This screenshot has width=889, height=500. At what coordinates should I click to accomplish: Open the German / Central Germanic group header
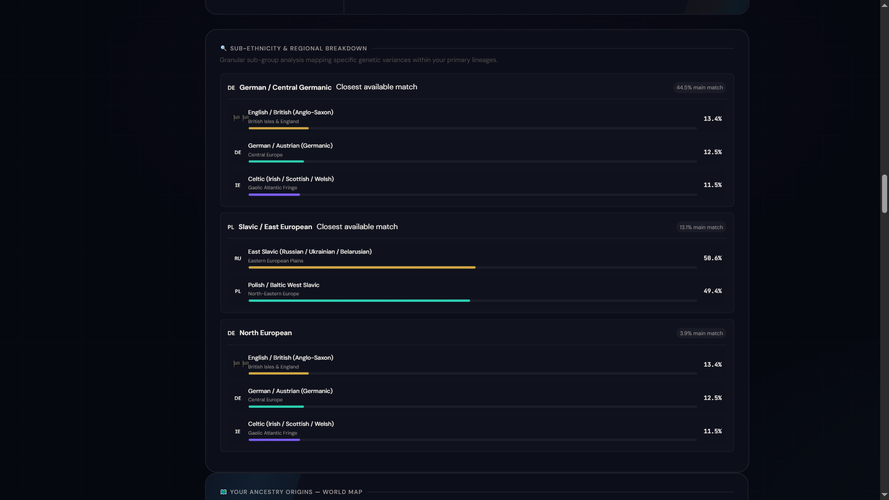(477, 87)
